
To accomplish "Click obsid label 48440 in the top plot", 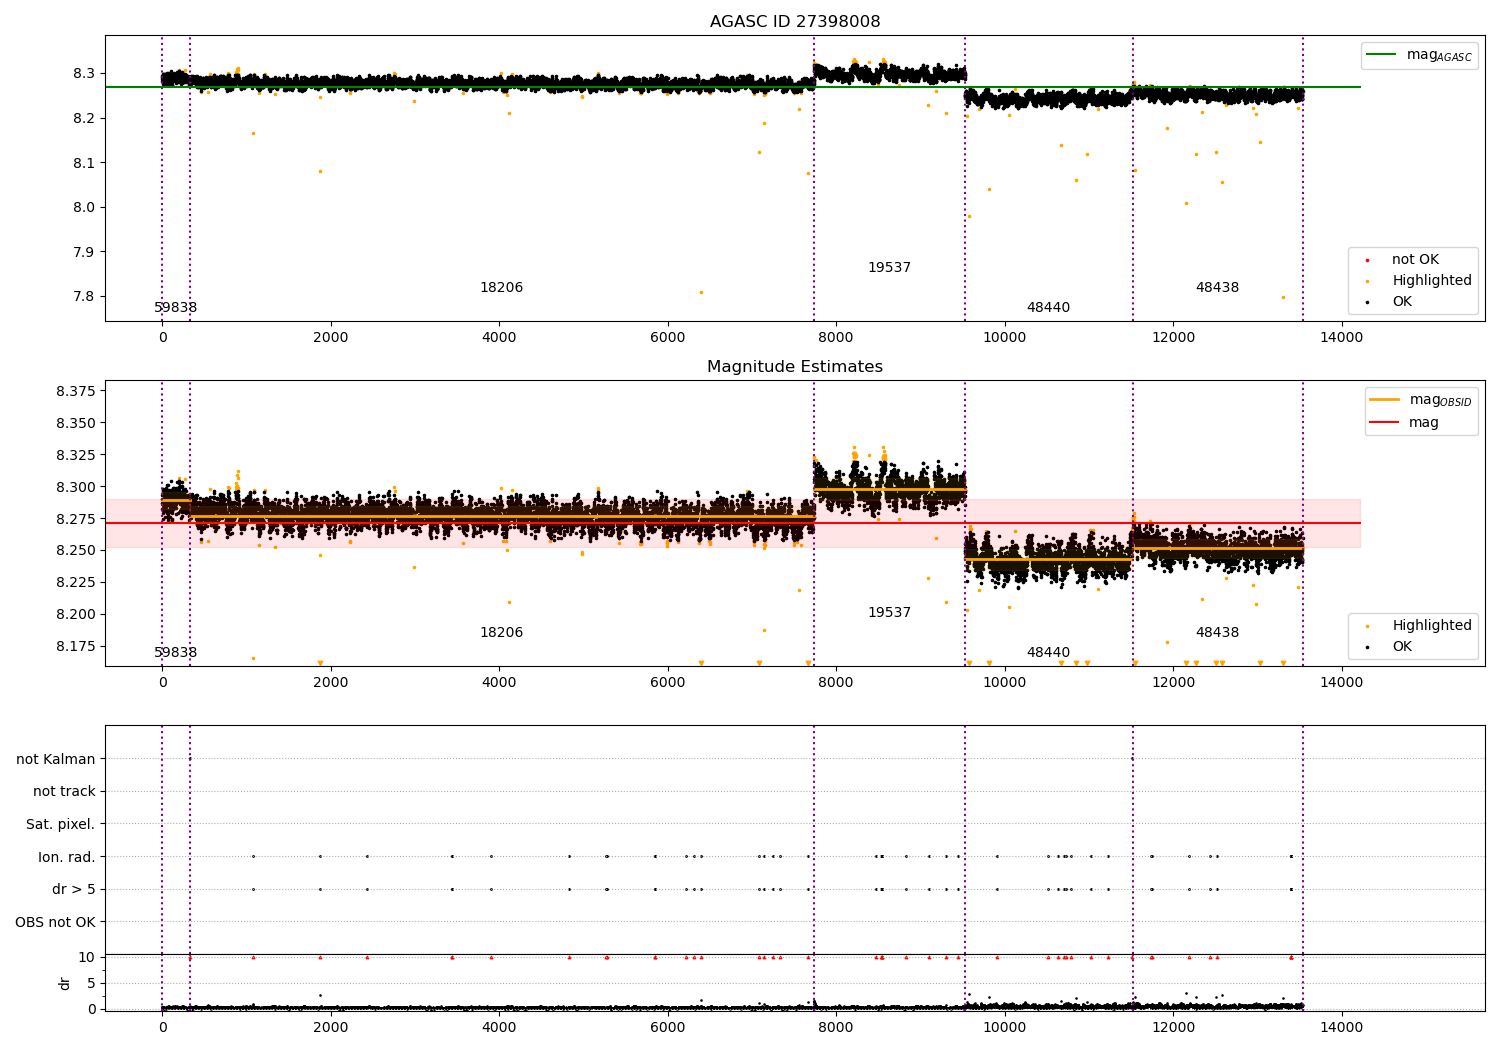I will click(x=1048, y=308).
